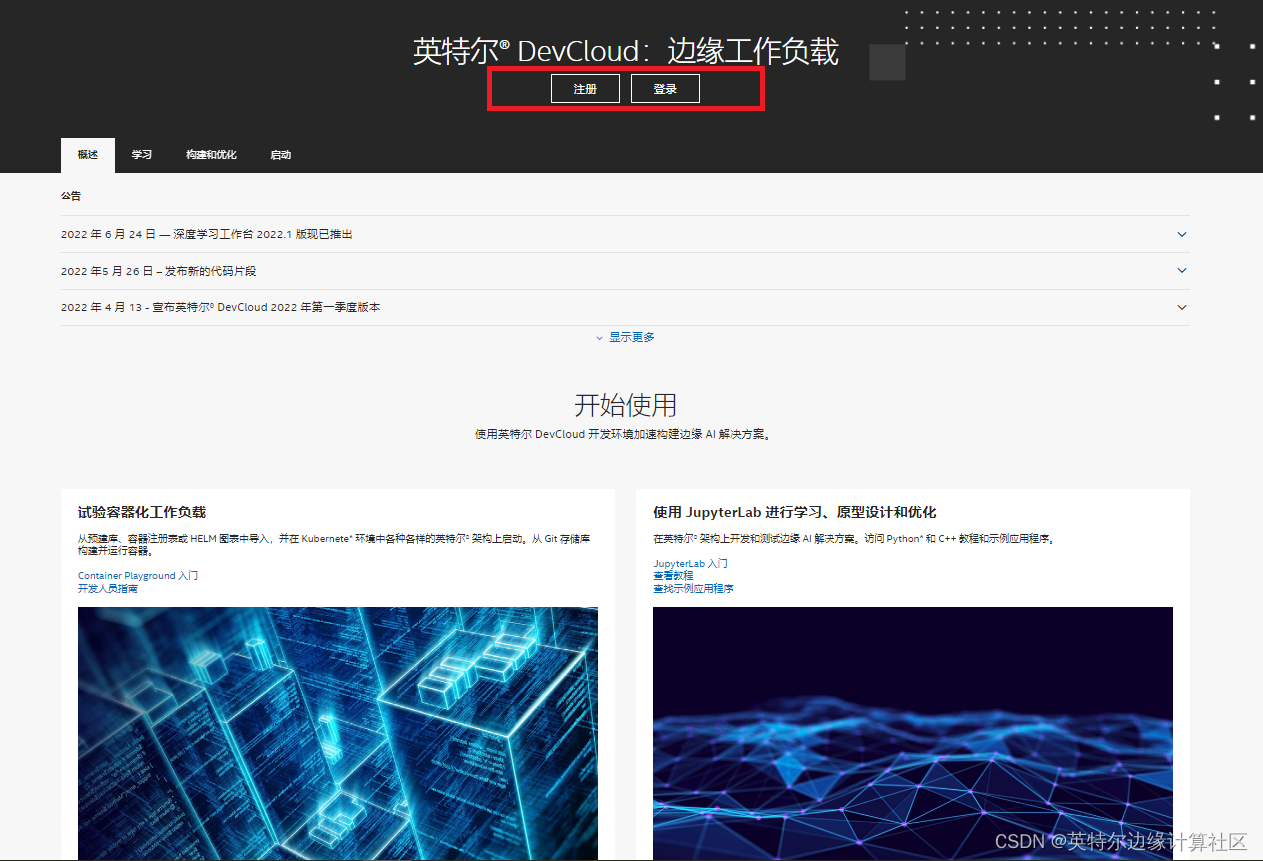1263x861 pixels.
Task: Open the JupyterLab 入门 link
Action: [x=690, y=563]
